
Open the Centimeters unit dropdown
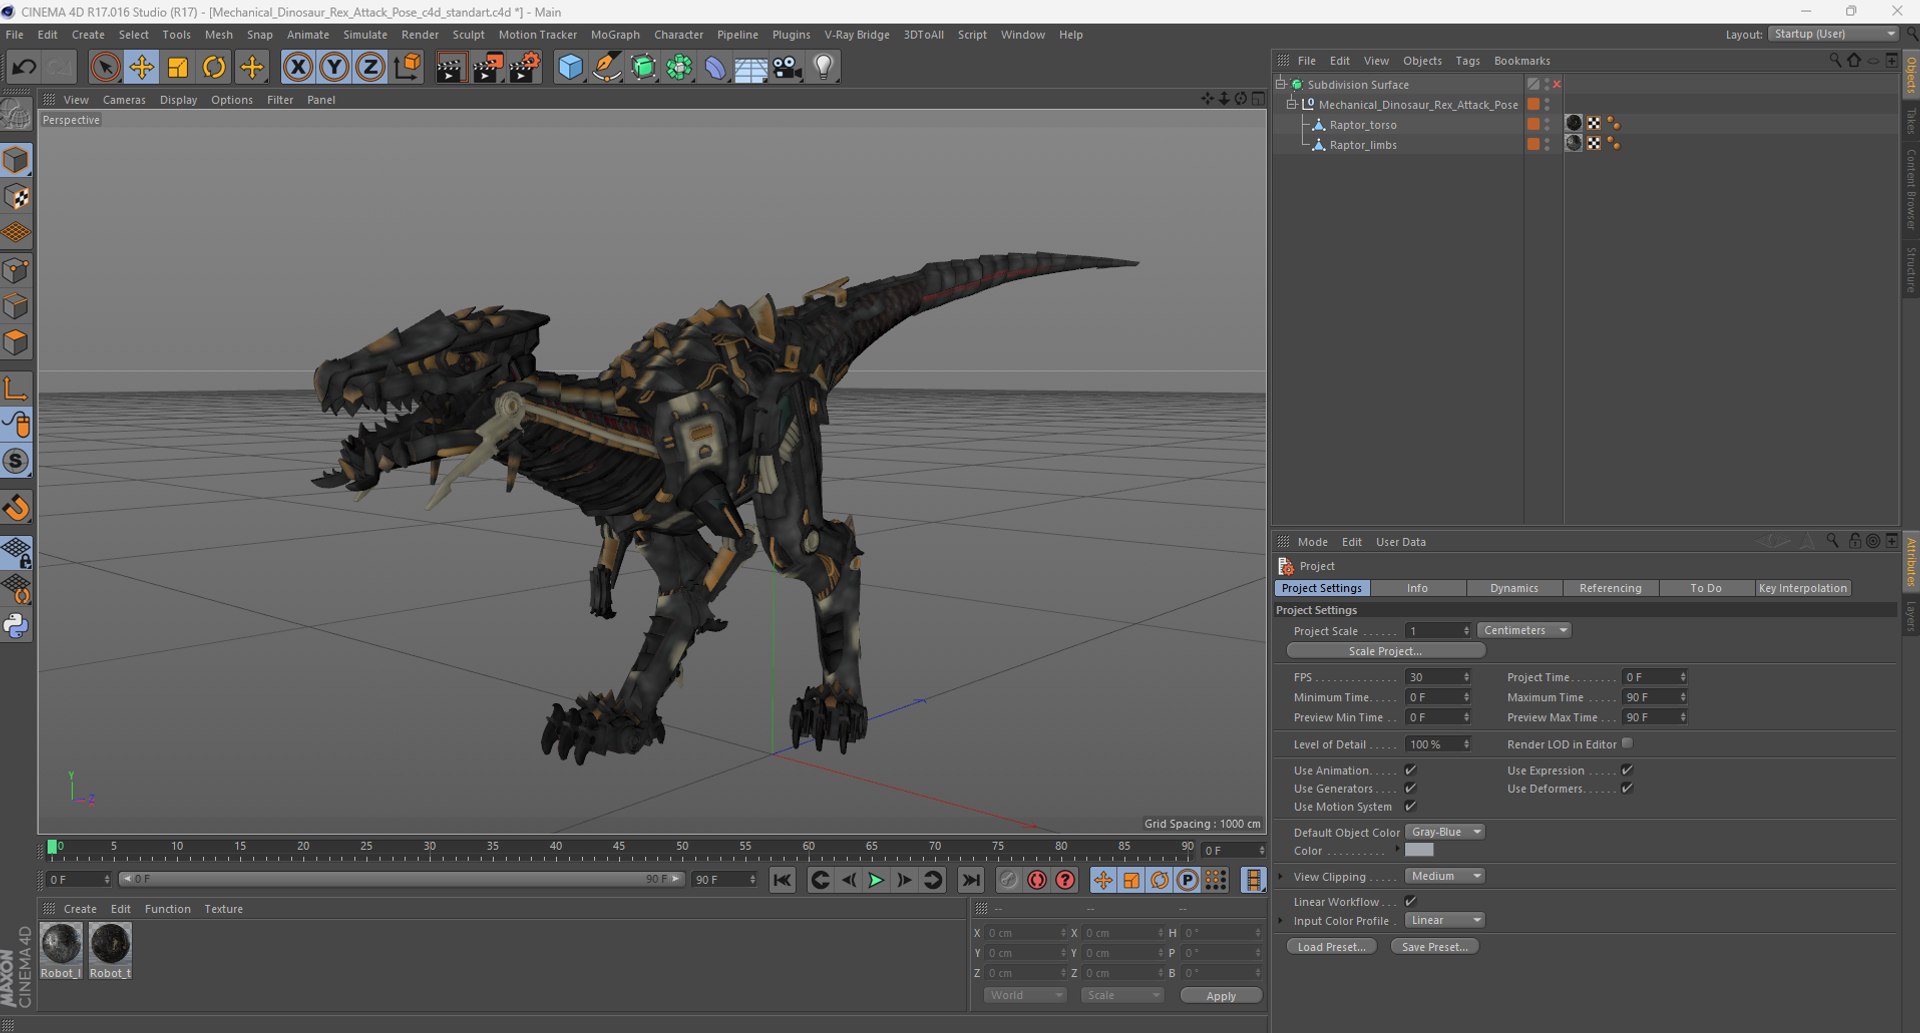[x=1524, y=630]
